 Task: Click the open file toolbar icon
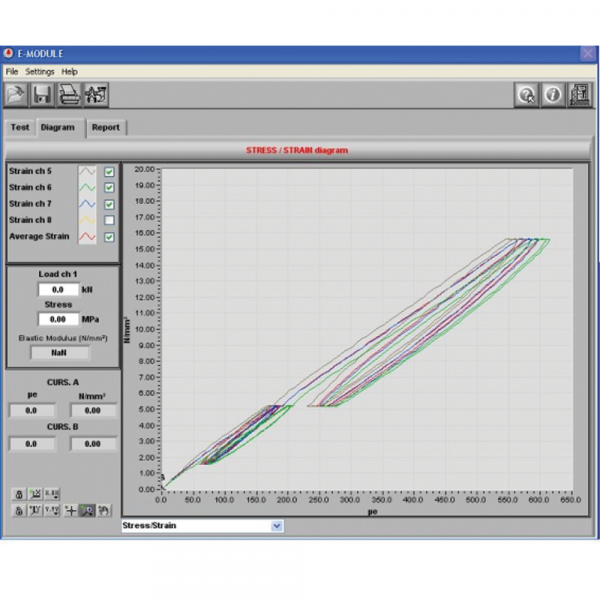click(x=17, y=95)
